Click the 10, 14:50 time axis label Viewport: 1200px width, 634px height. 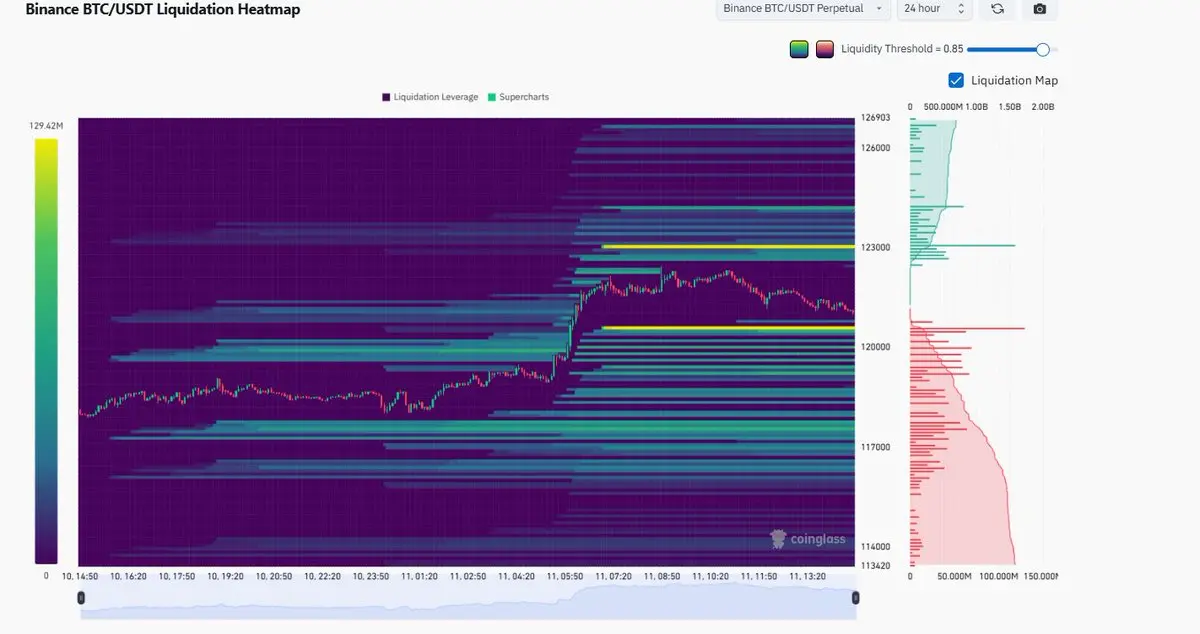pos(80,577)
